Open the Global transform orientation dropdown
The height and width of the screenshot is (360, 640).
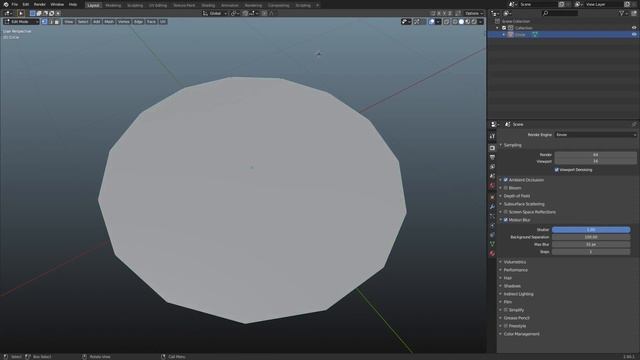coord(215,13)
